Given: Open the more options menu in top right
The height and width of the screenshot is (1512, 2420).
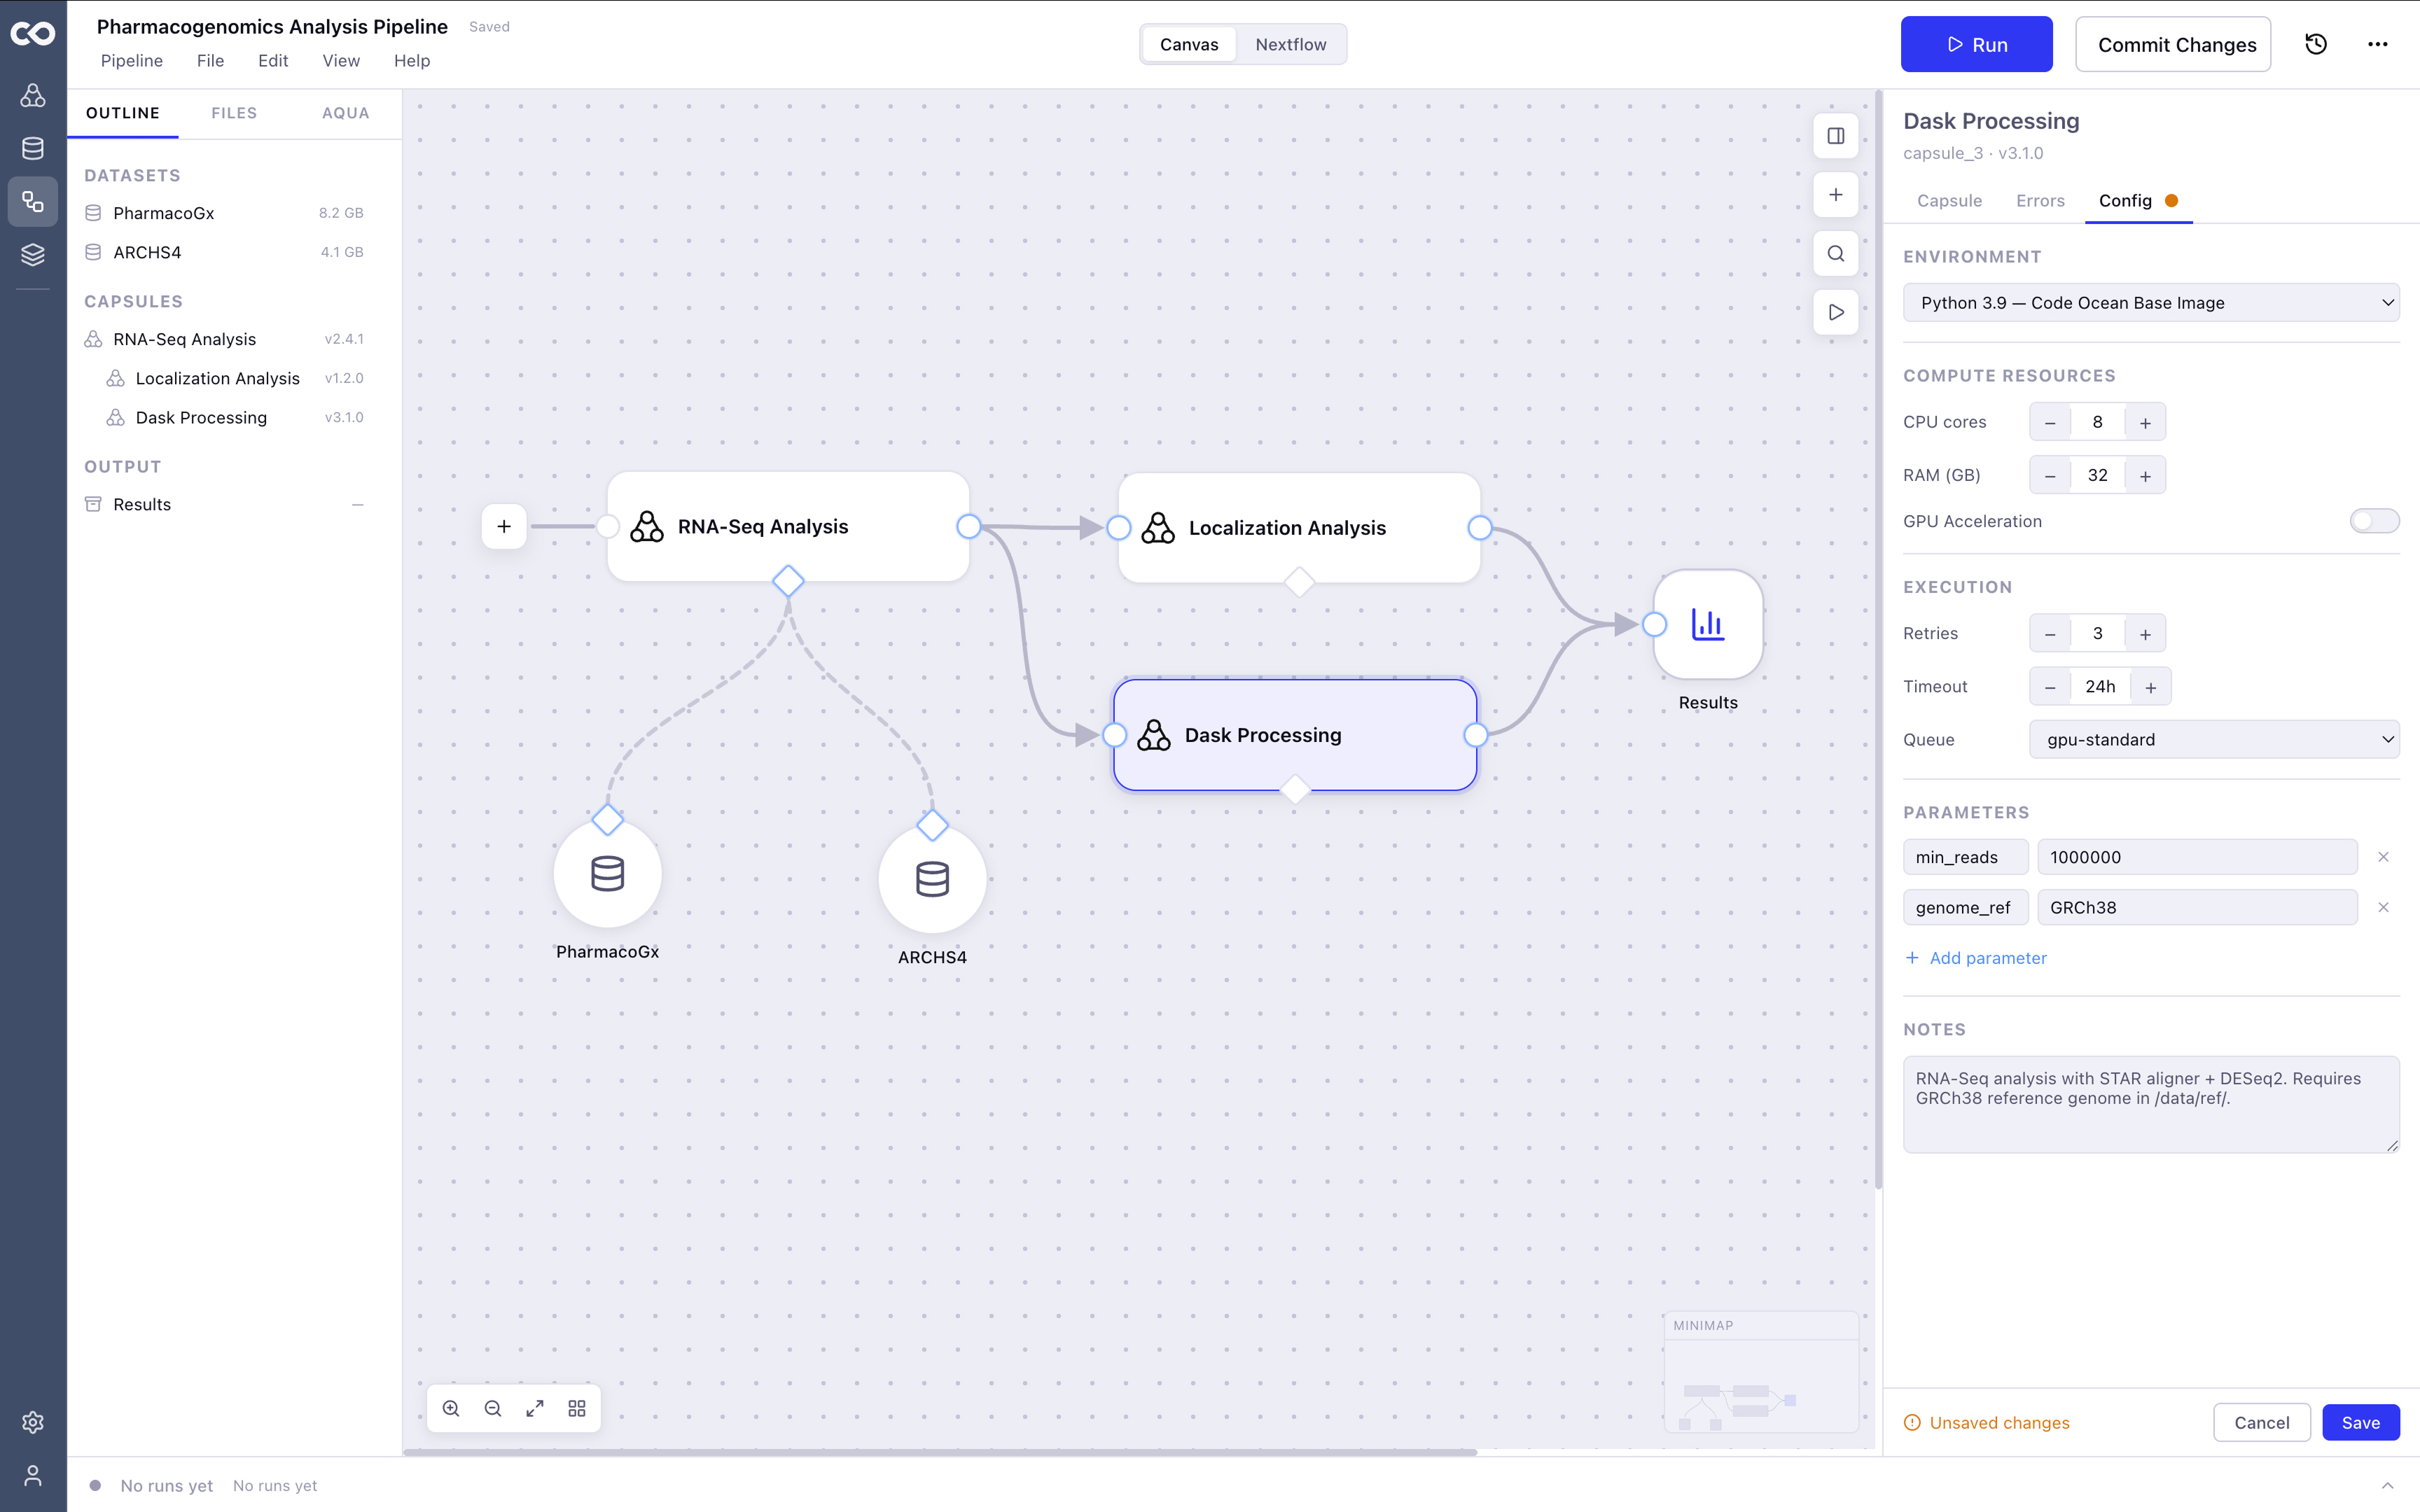Looking at the screenshot, I should coord(2379,44).
